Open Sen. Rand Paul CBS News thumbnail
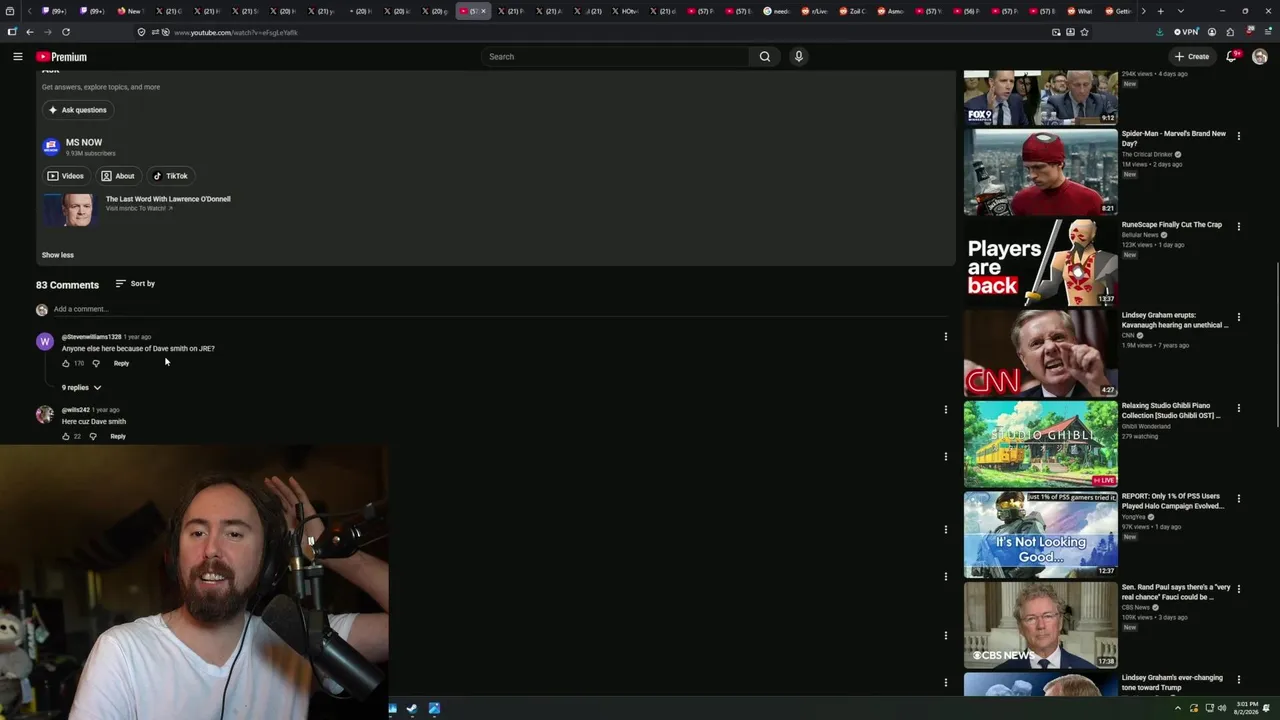The image size is (1280, 720). (1040, 625)
